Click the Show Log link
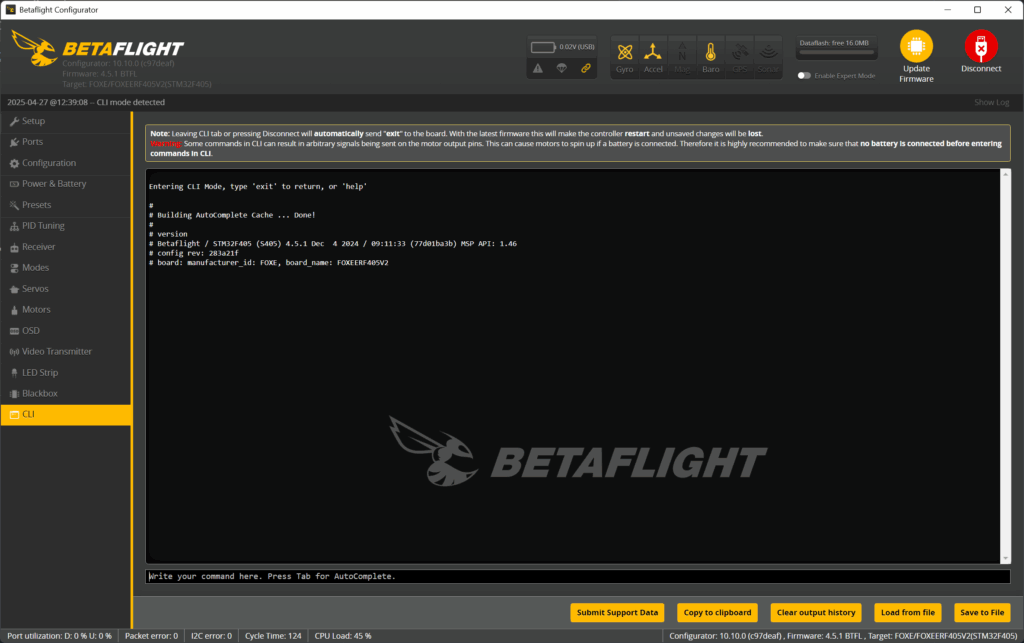Image resolution: width=1024 pixels, height=643 pixels. [991, 102]
